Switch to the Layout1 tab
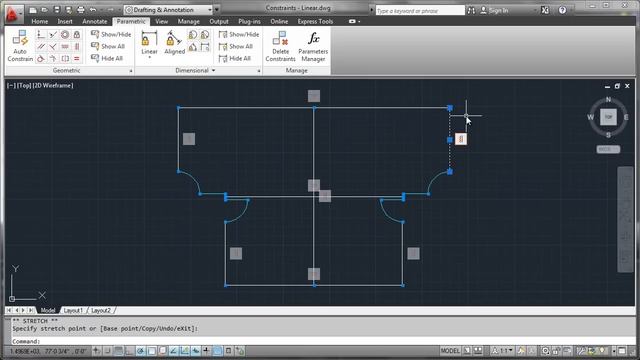This screenshot has width=640, height=360. click(73, 311)
